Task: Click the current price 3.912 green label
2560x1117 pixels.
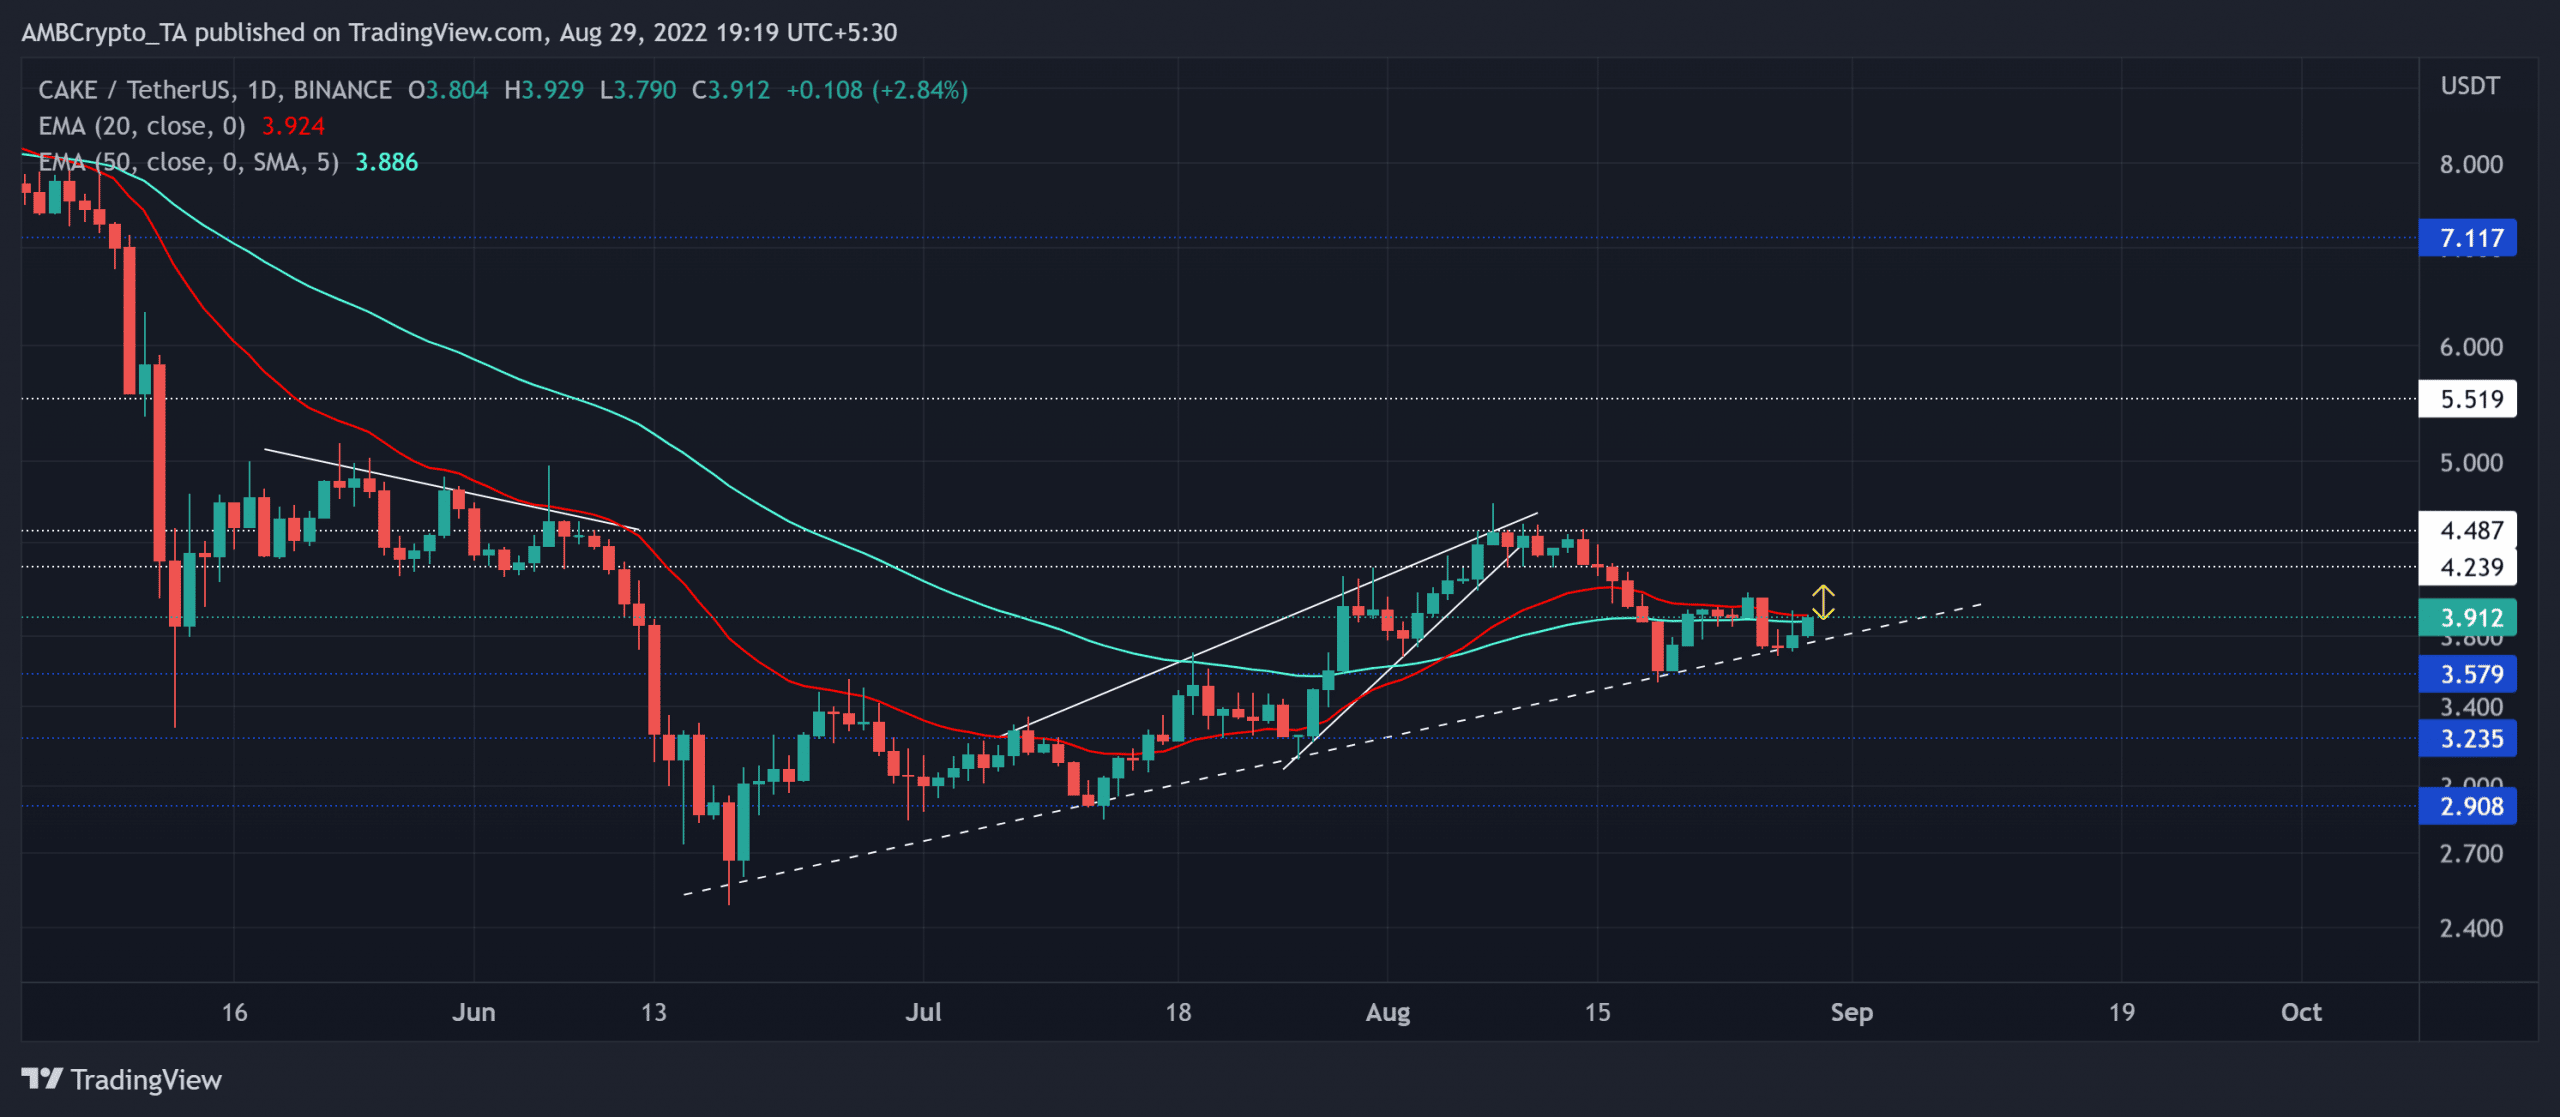Action: click(2467, 617)
